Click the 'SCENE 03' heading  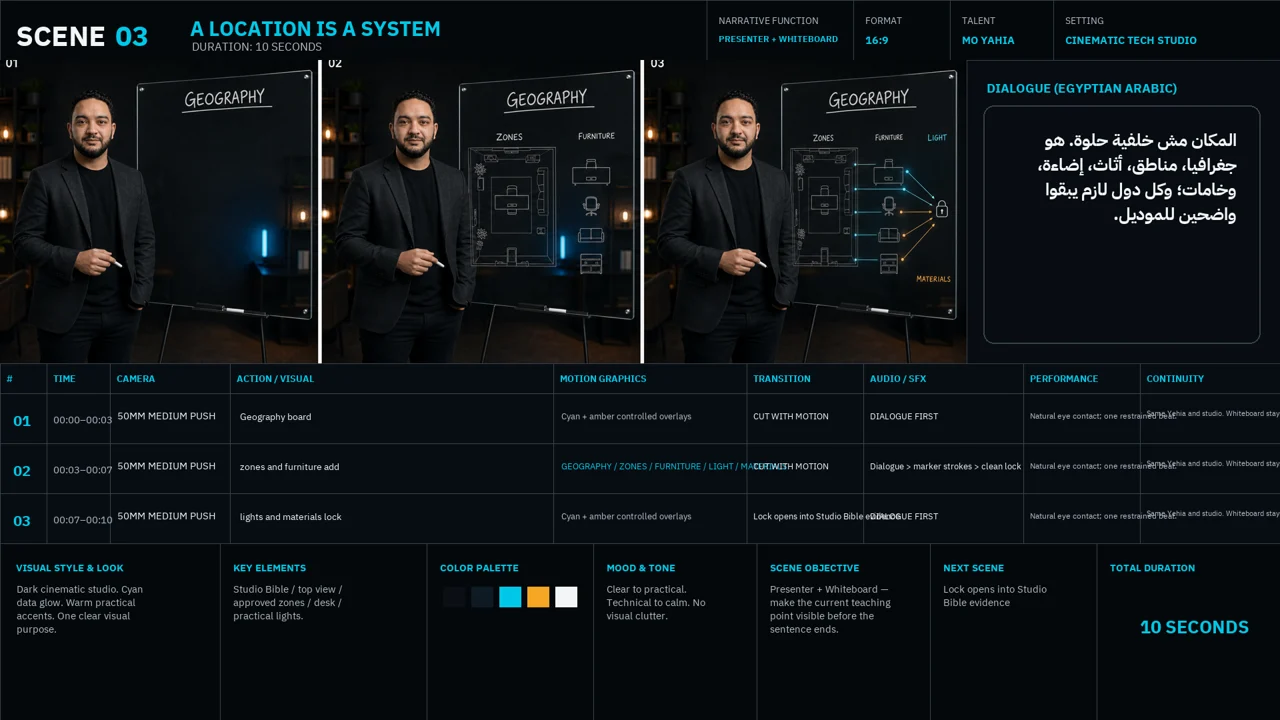pyautogui.click(x=82, y=37)
